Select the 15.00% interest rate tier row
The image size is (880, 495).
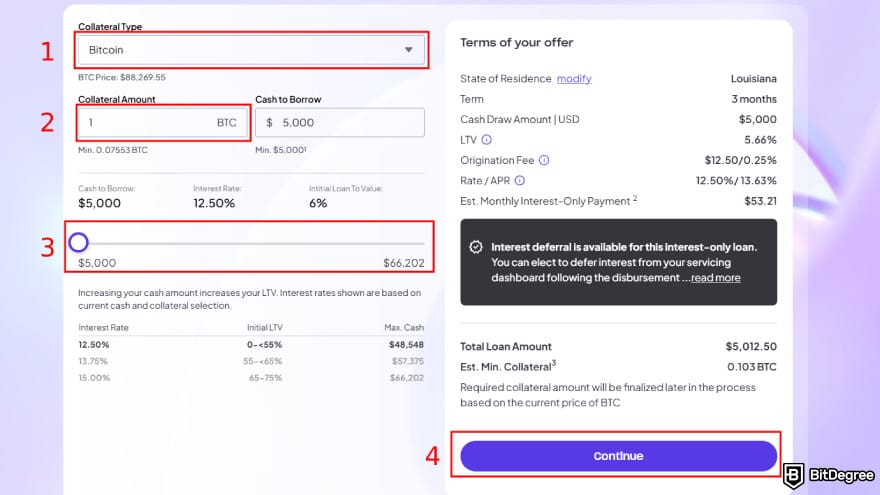(250, 378)
